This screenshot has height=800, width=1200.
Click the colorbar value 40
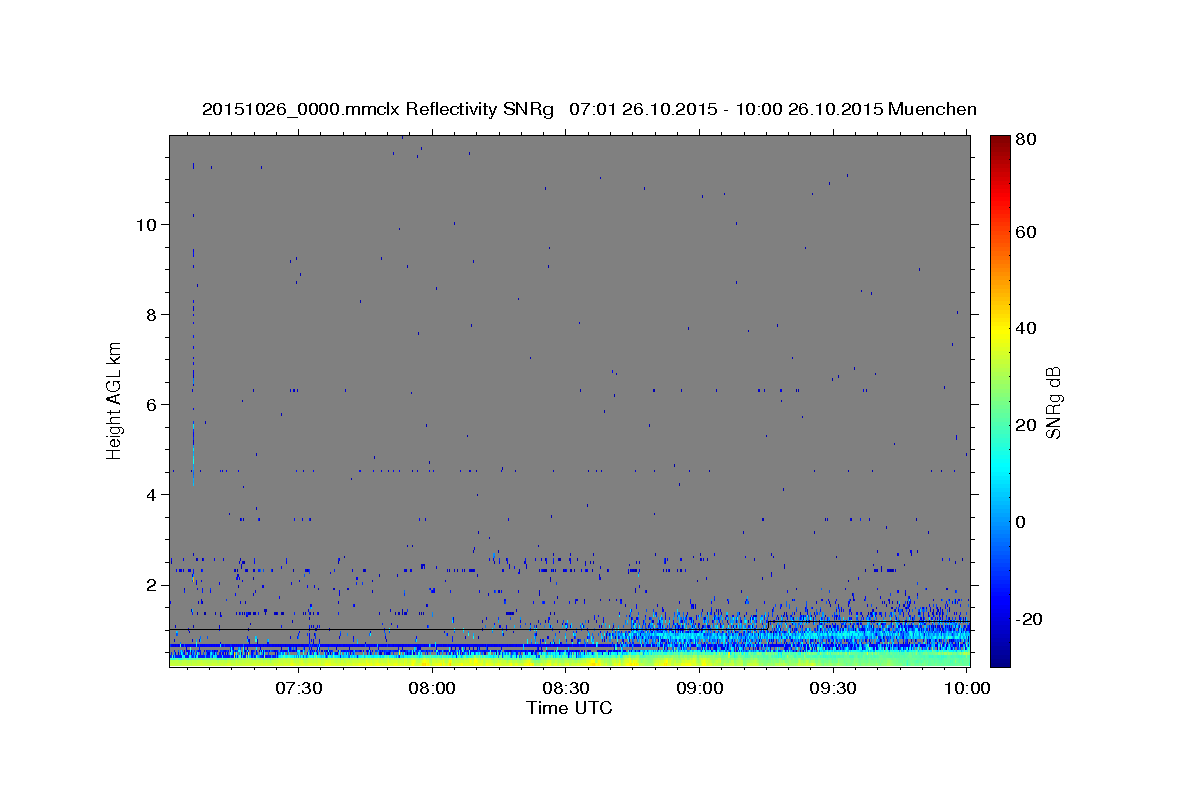(1025, 328)
